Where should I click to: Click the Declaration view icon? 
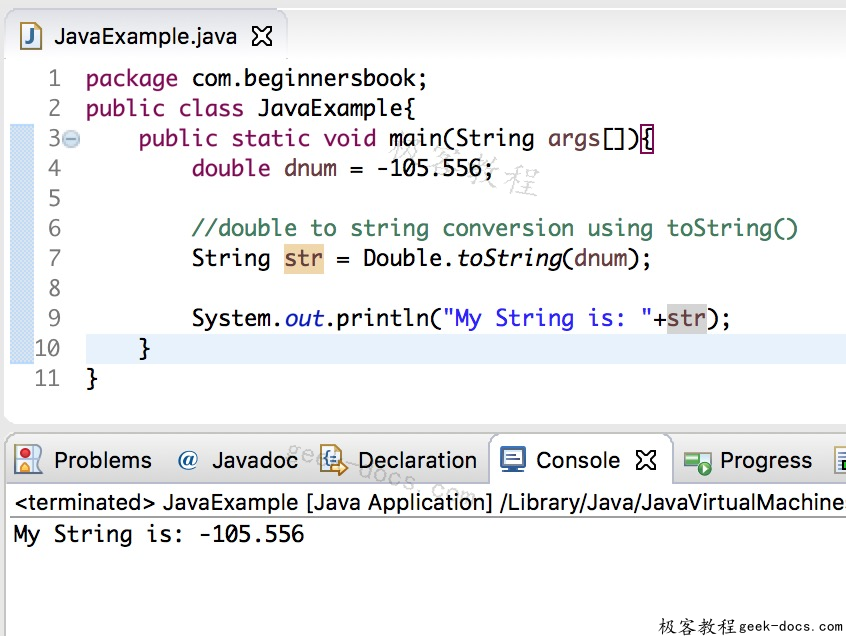[333, 460]
